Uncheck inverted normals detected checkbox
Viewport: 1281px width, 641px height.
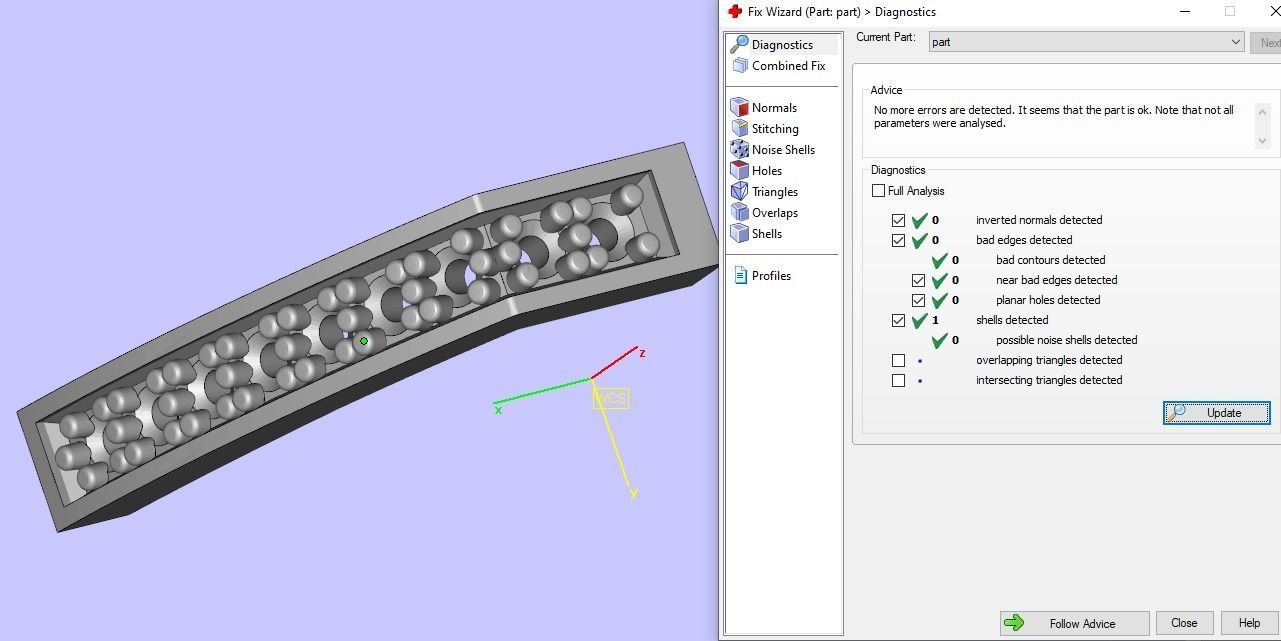click(x=898, y=220)
